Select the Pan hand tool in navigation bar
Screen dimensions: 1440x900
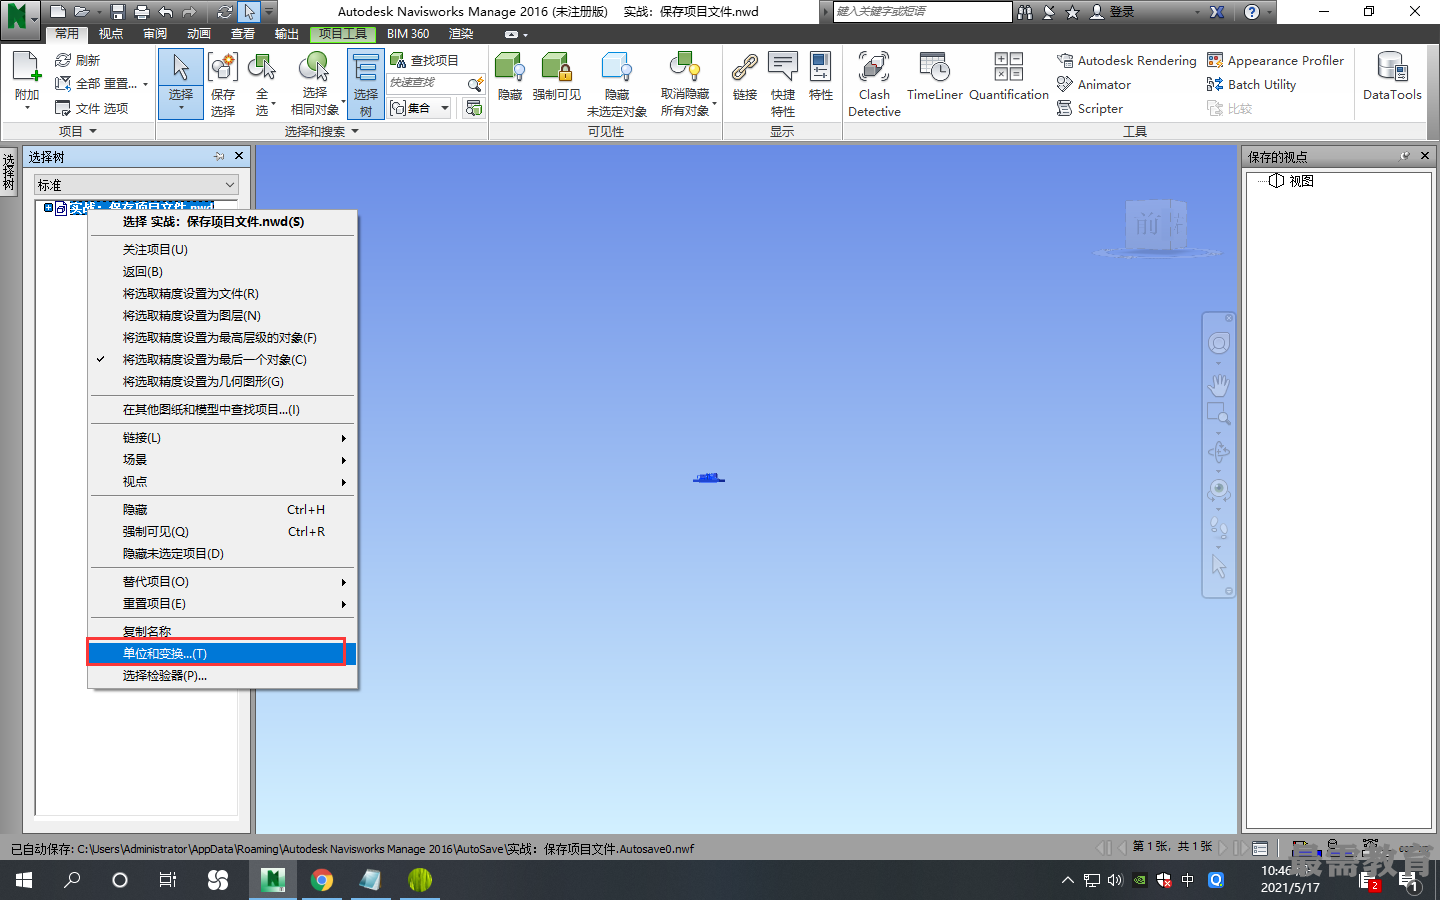coord(1218,384)
